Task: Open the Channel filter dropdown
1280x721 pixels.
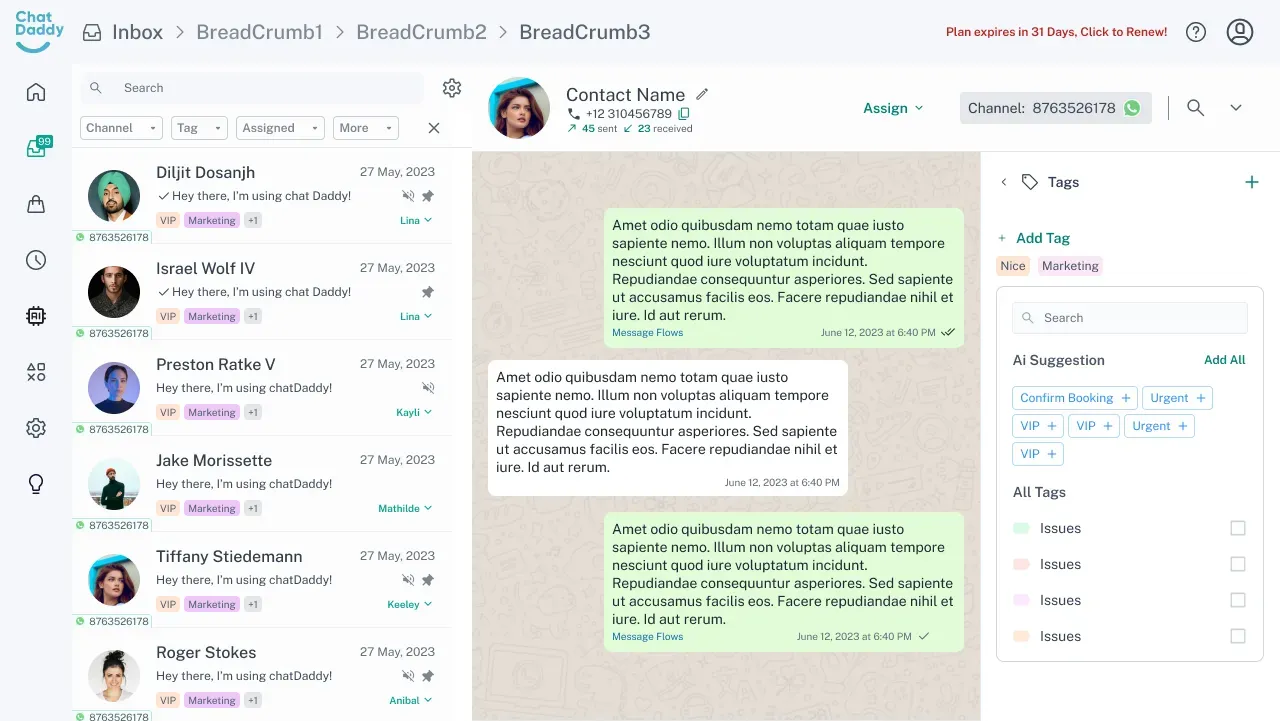Action: (121, 128)
